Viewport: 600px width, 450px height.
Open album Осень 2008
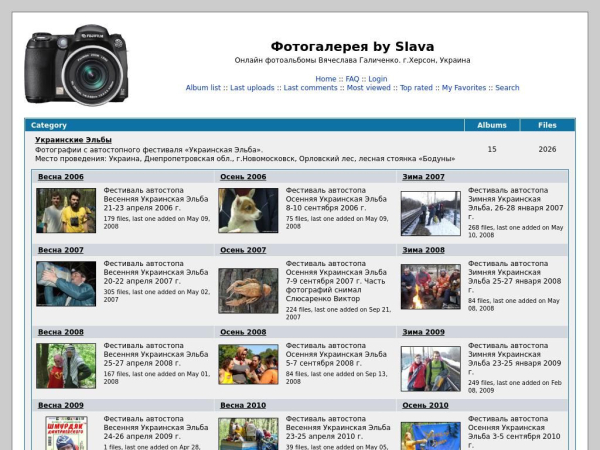(243, 332)
